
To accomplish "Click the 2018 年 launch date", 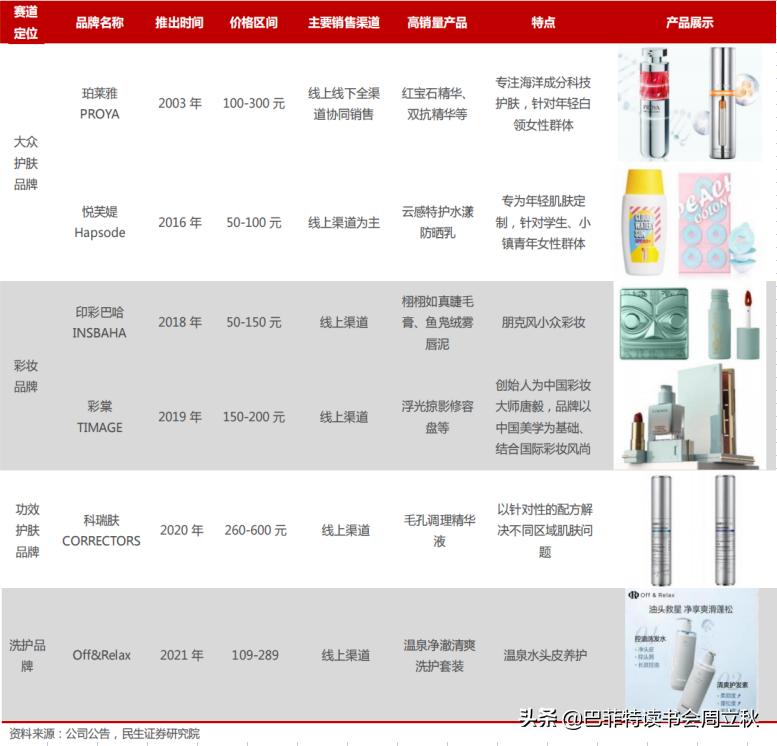I will coord(180,322).
